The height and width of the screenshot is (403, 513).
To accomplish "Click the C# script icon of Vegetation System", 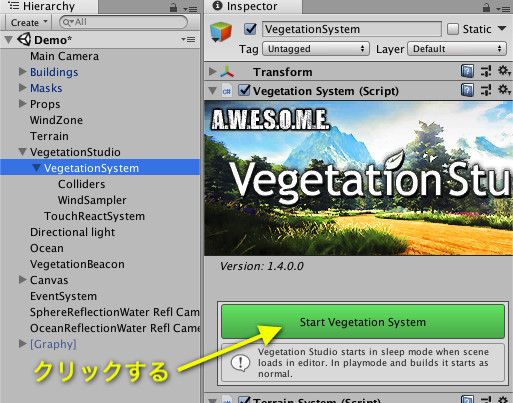I will 227,91.
